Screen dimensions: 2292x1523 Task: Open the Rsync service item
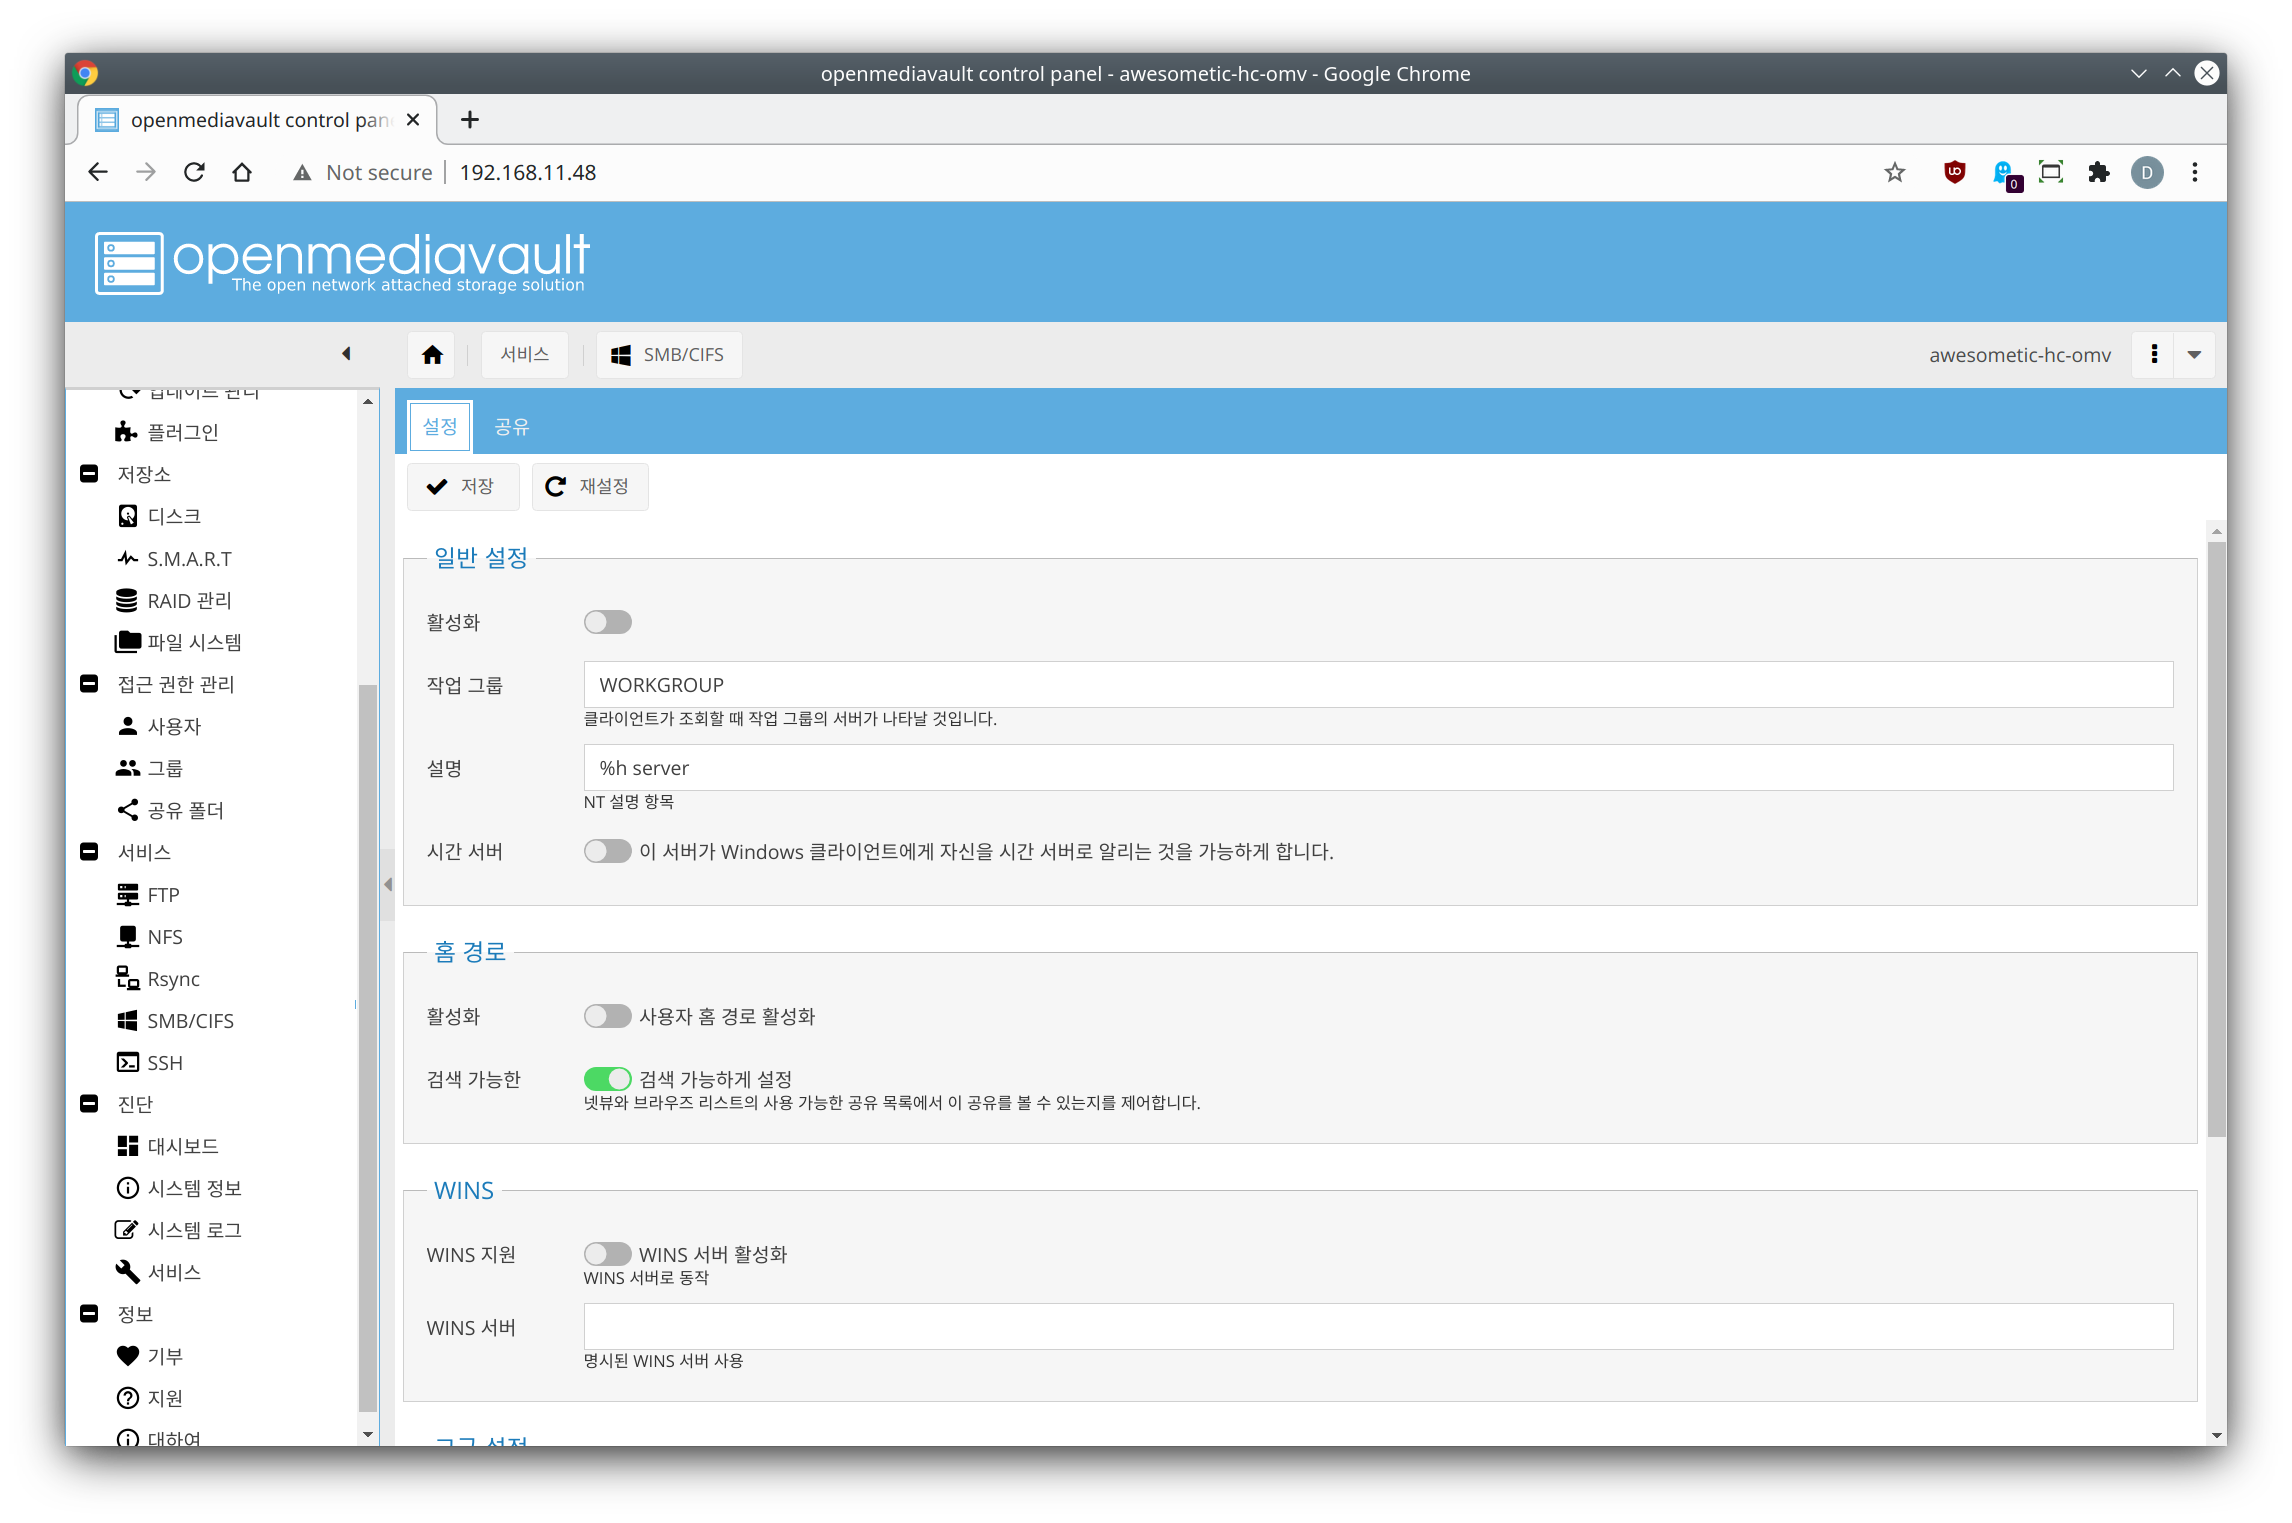[173, 979]
